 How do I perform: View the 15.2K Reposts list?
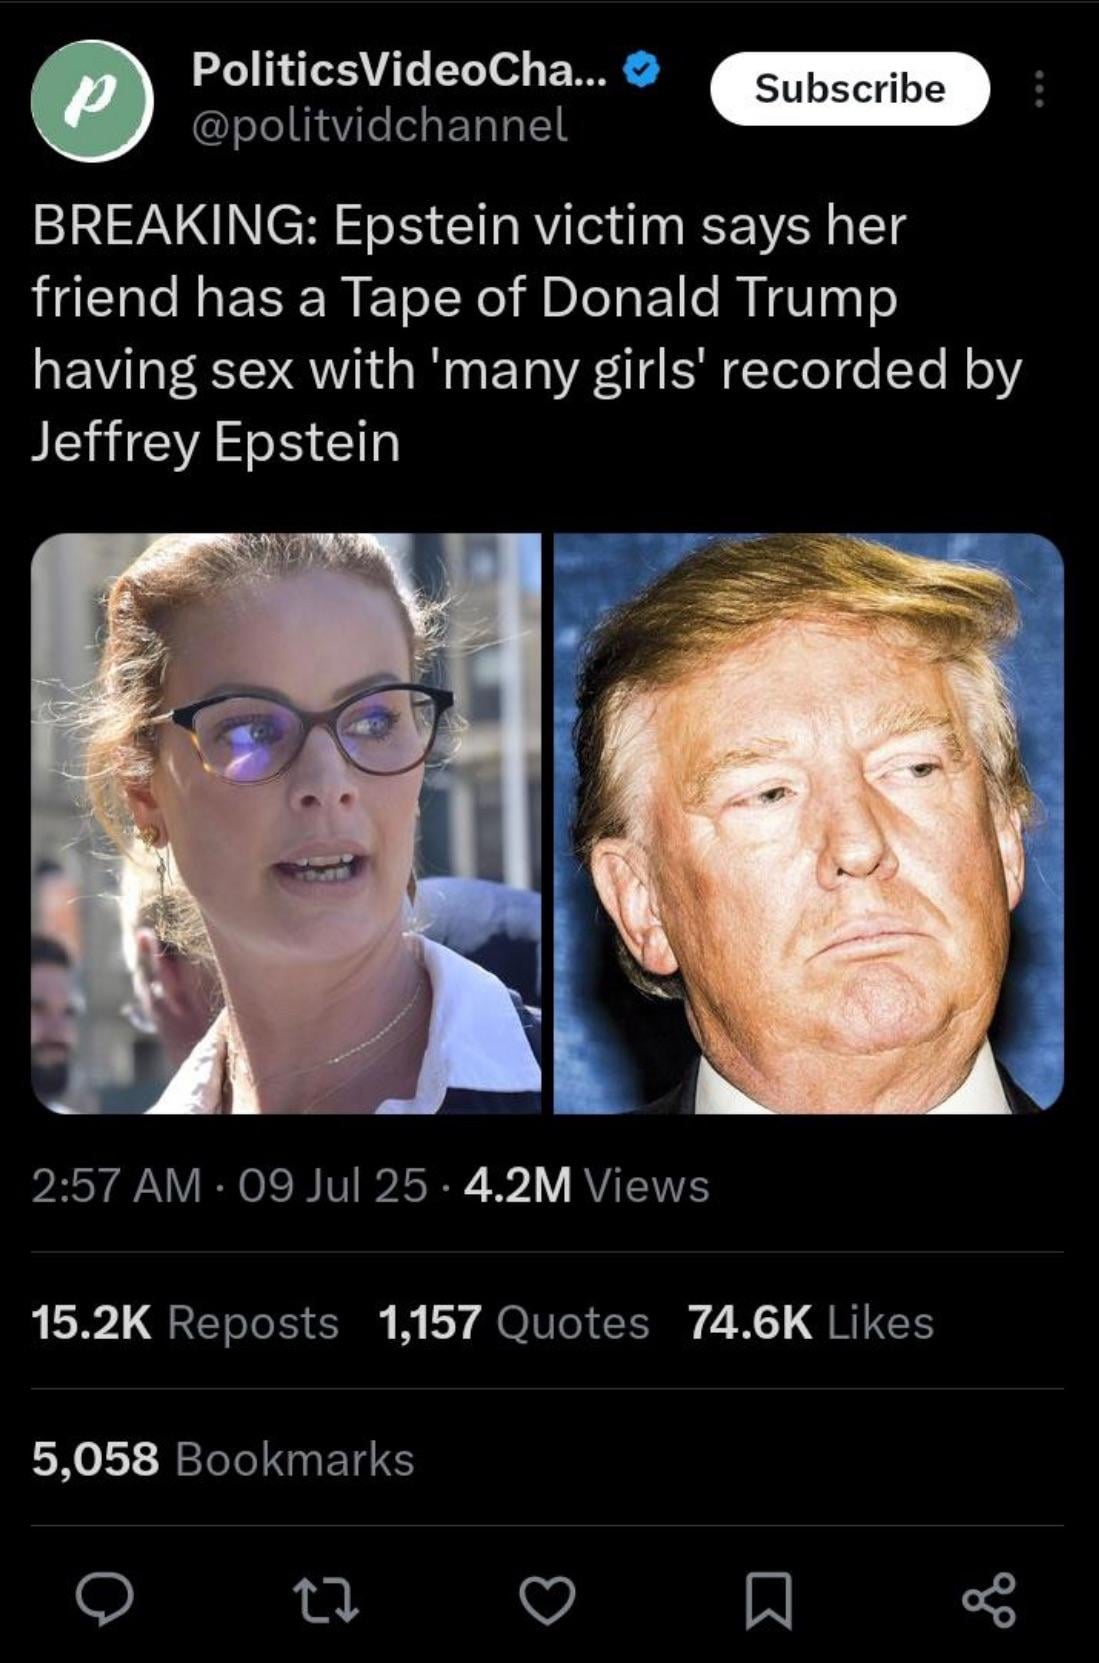coord(185,1322)
